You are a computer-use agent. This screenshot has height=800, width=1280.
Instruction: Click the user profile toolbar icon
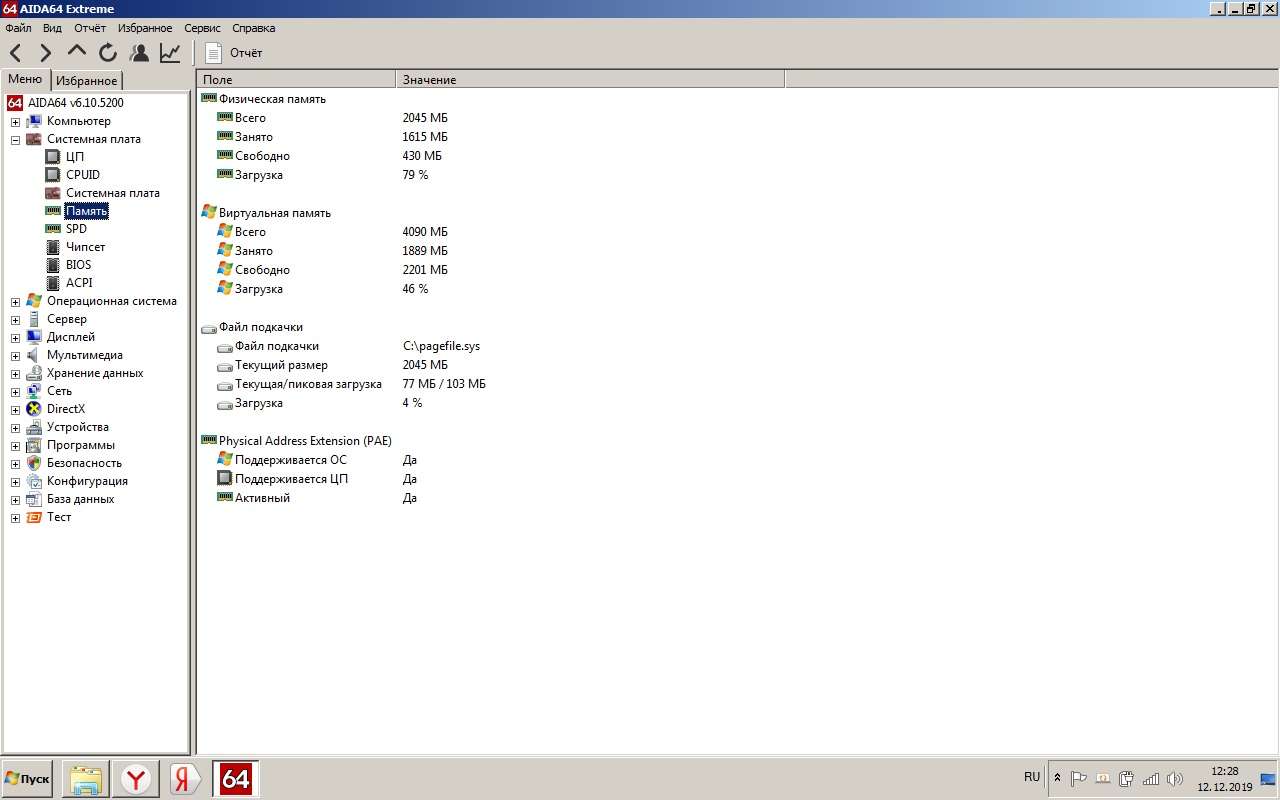coord(139,53)
